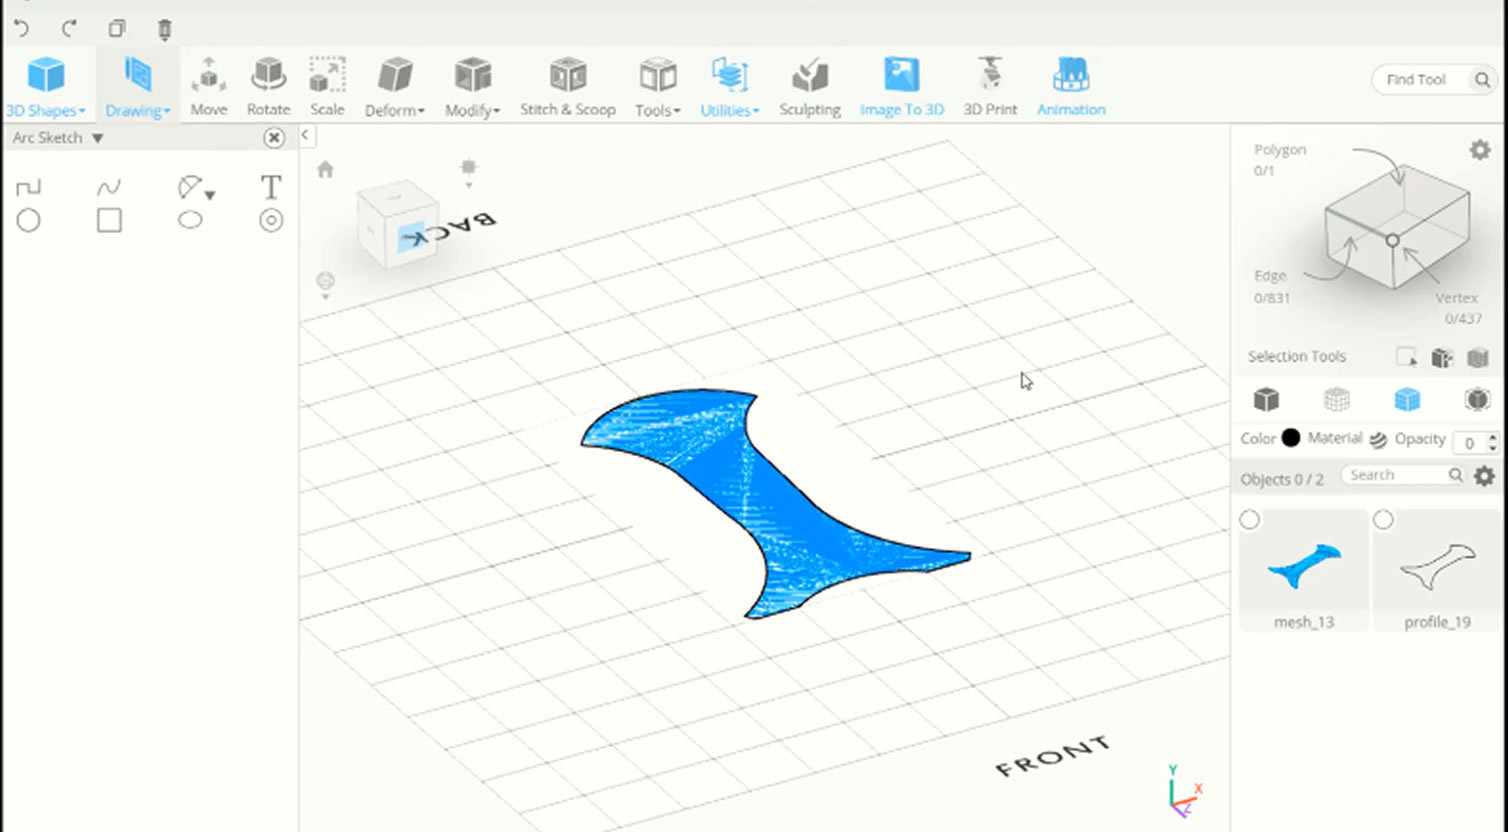The image size is (1508, 832).
Task: Select the freehand curve tool
Action: 109,187
